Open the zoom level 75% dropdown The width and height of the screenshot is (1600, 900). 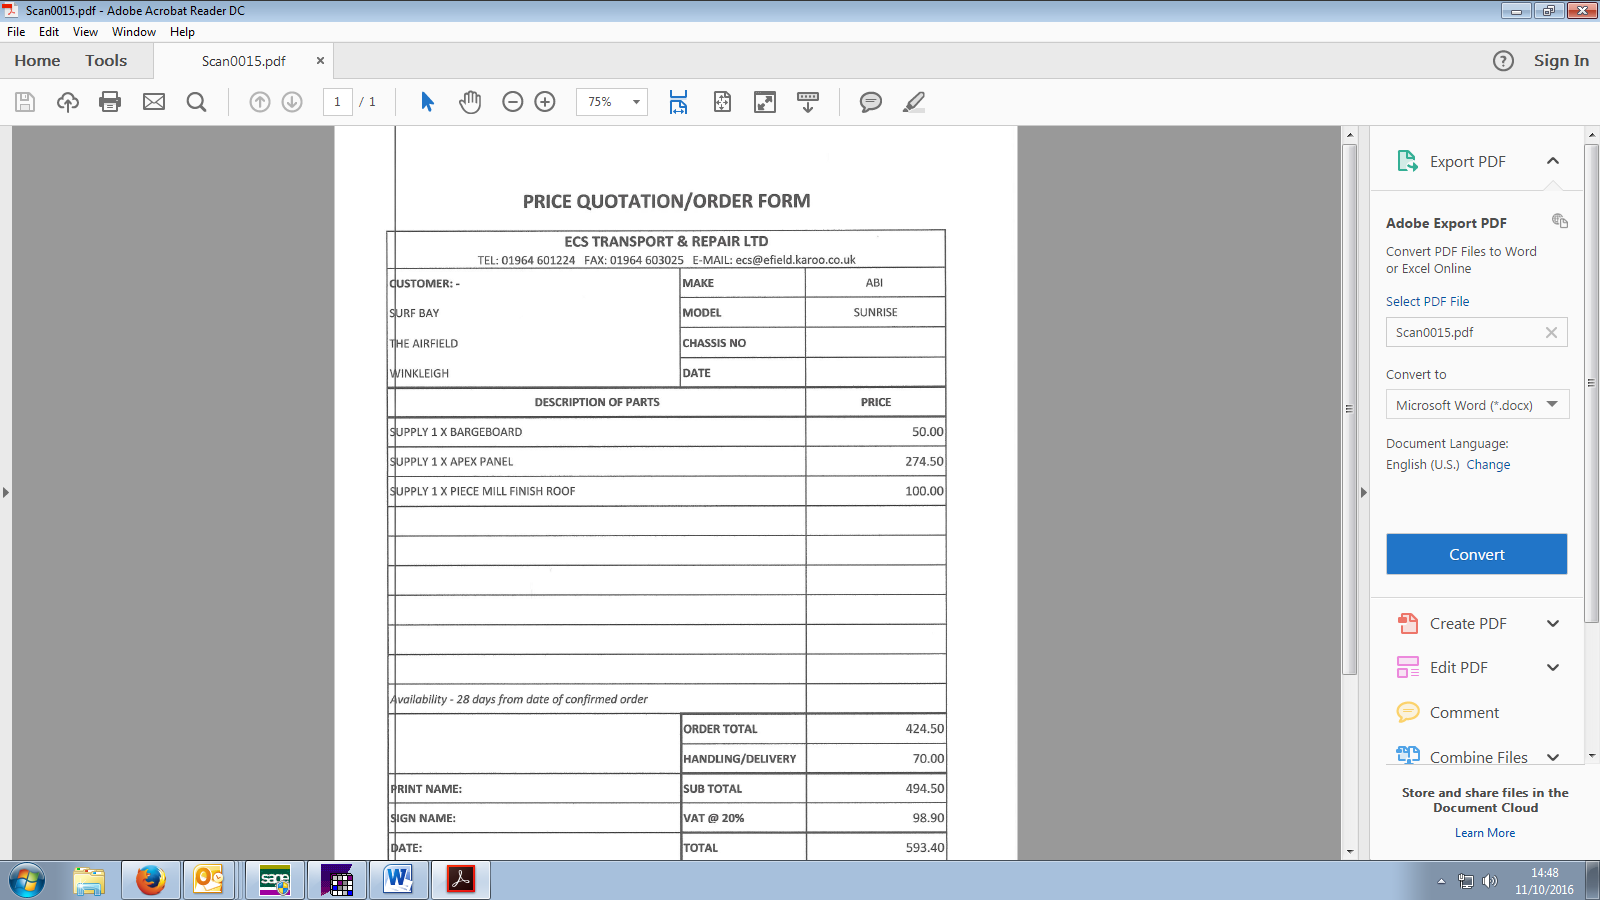point(635,102)
